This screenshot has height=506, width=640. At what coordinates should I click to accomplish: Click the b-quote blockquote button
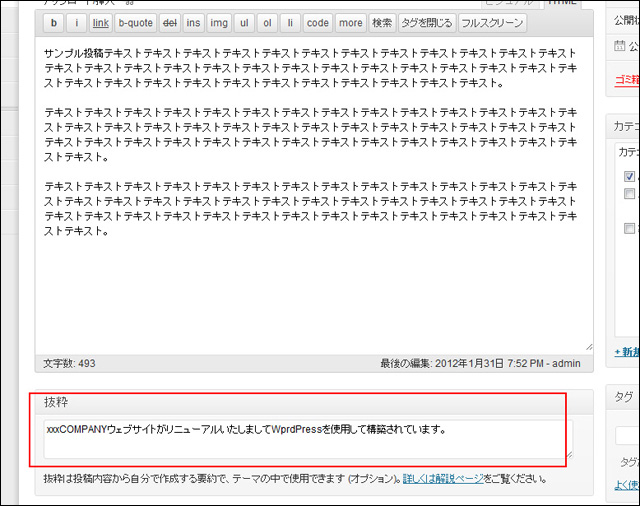click(x=134, y=22)
